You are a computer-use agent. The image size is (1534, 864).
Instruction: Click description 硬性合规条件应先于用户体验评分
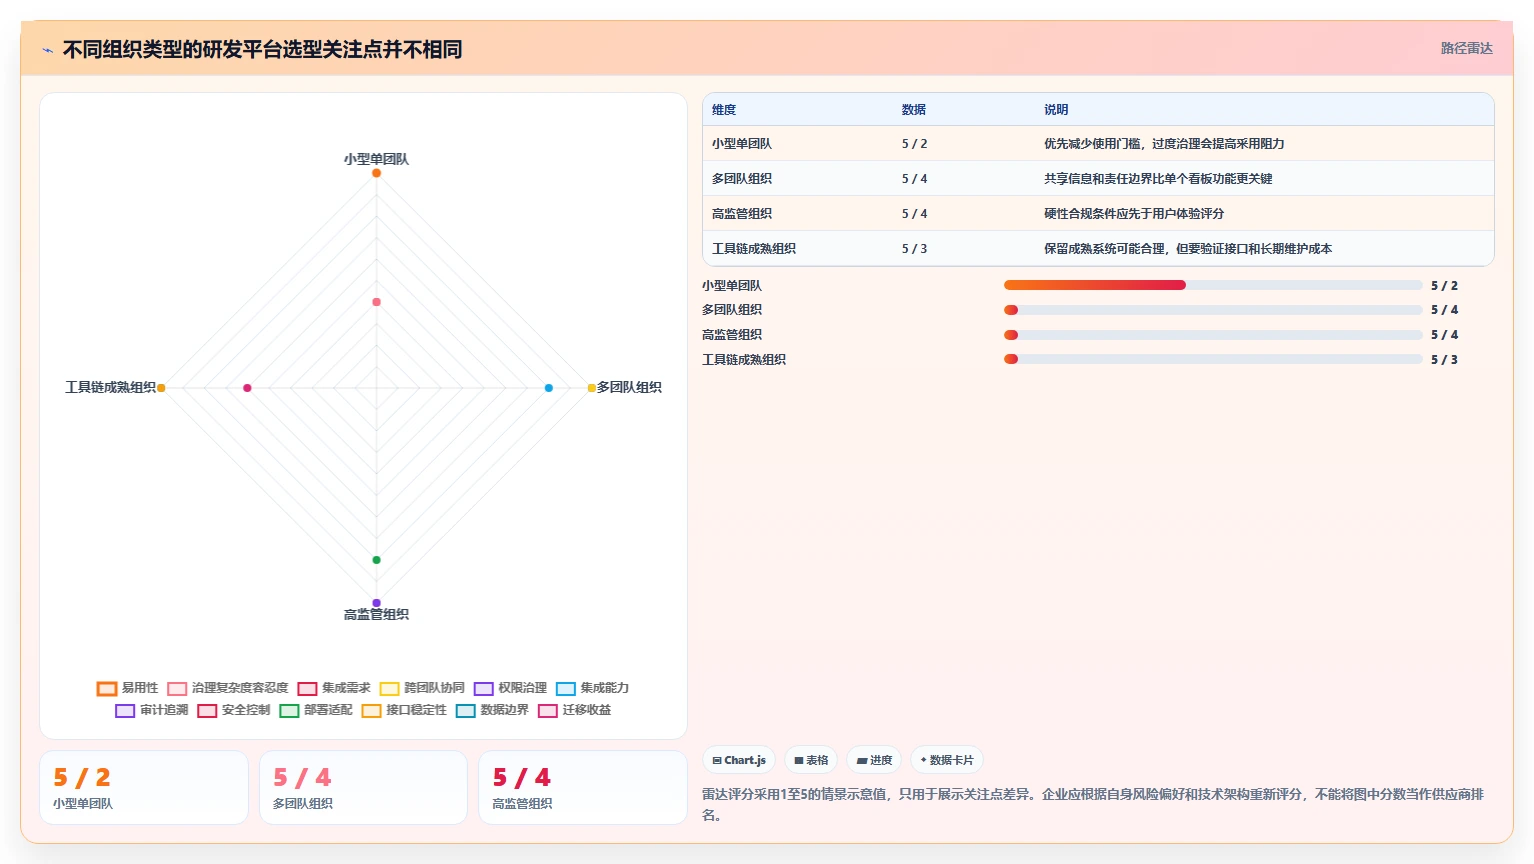[1134, 214]
